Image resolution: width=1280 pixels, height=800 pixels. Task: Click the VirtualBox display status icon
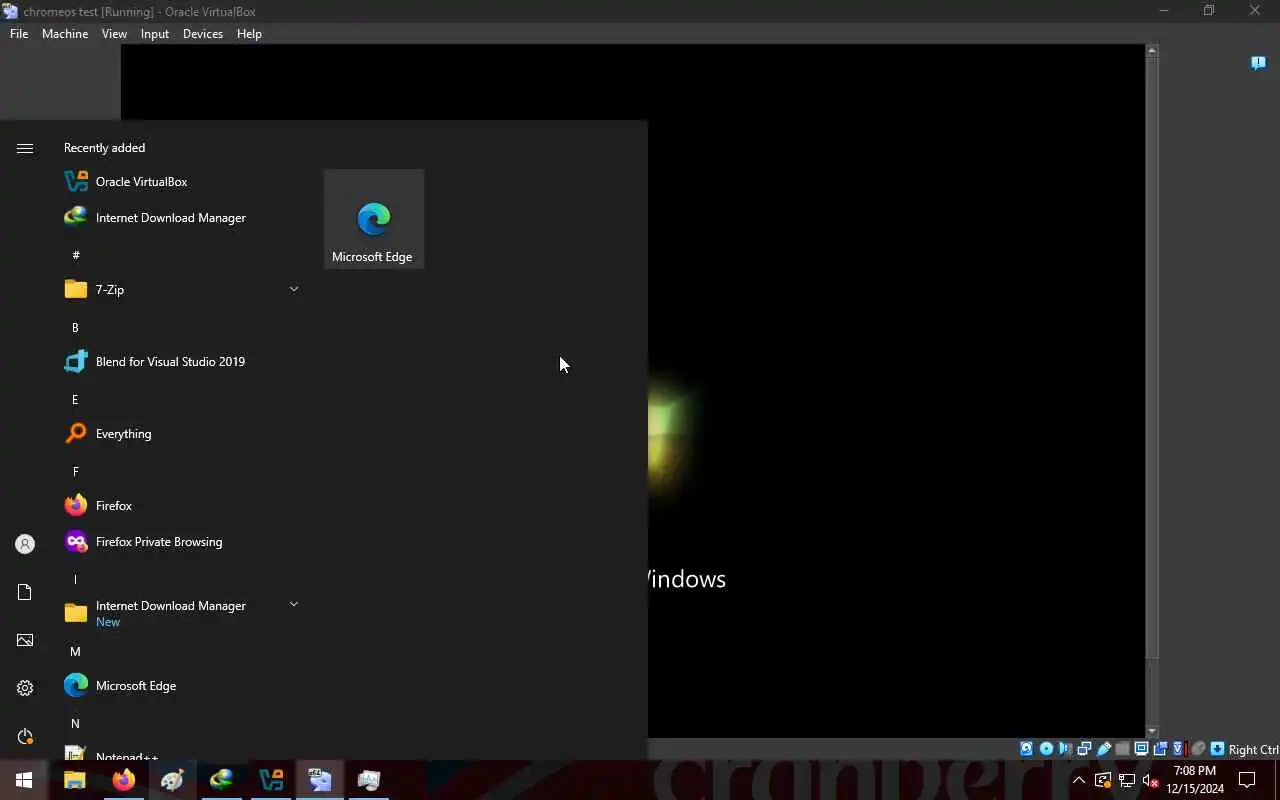point(1141,749)
